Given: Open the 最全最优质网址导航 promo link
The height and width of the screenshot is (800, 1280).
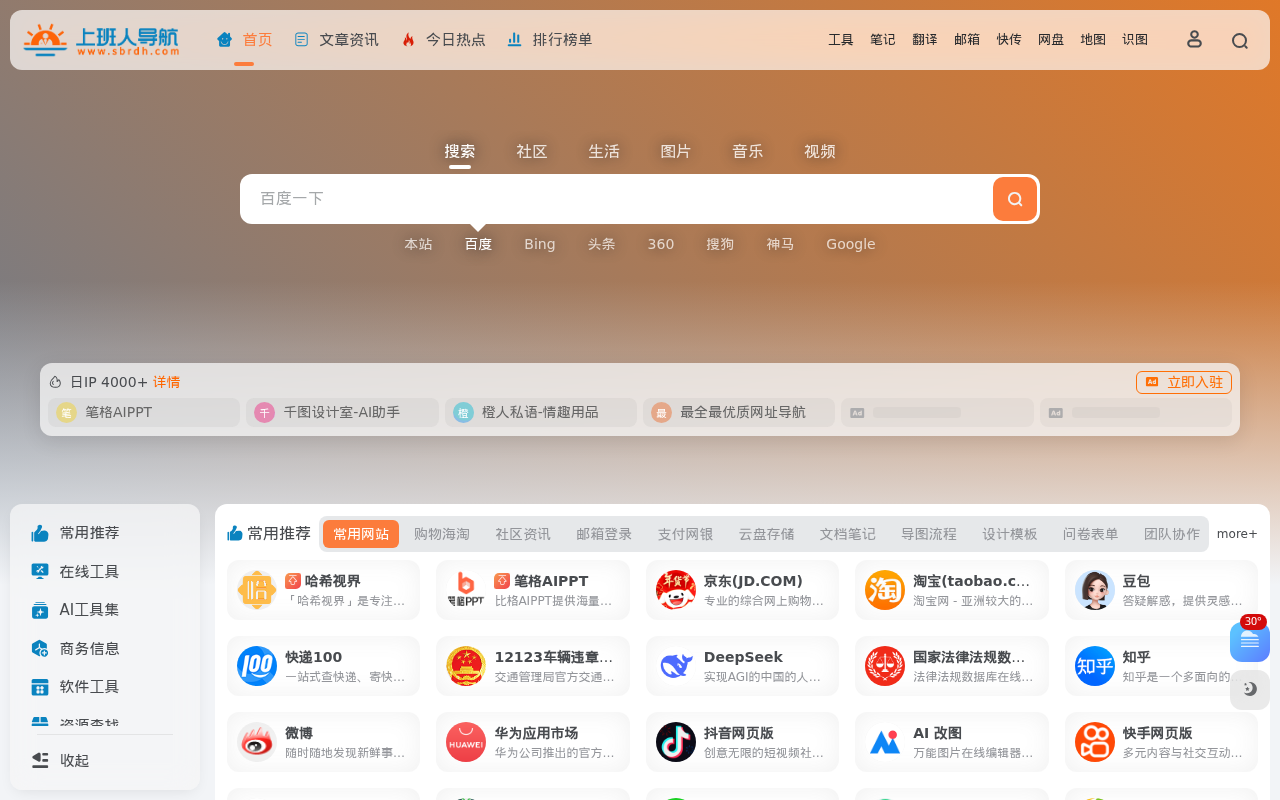Looking at the screenshot, I should [x=739, y=412].
